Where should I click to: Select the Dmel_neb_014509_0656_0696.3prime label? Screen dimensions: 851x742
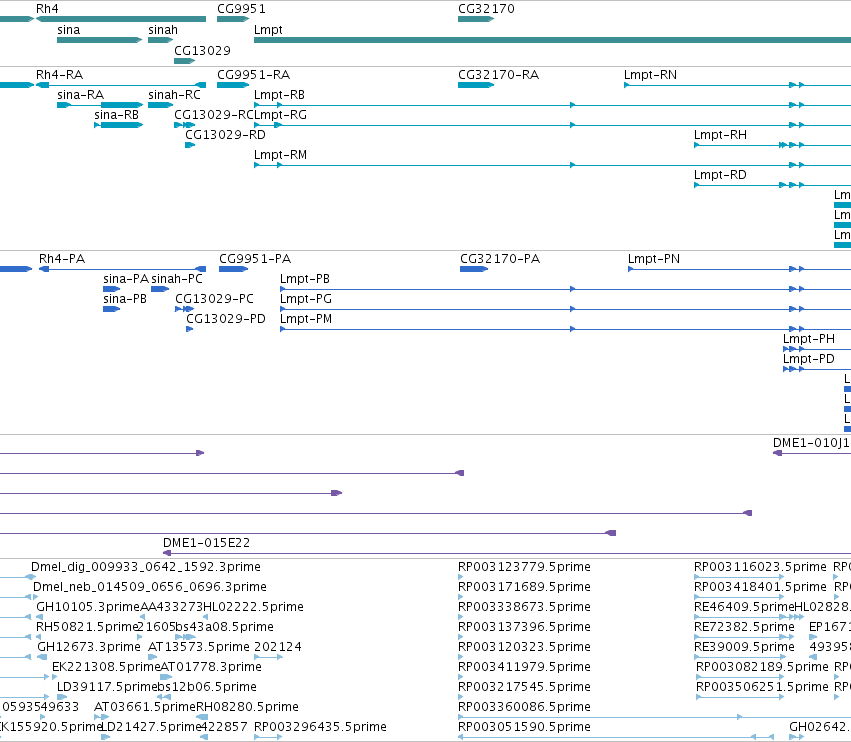150,587
